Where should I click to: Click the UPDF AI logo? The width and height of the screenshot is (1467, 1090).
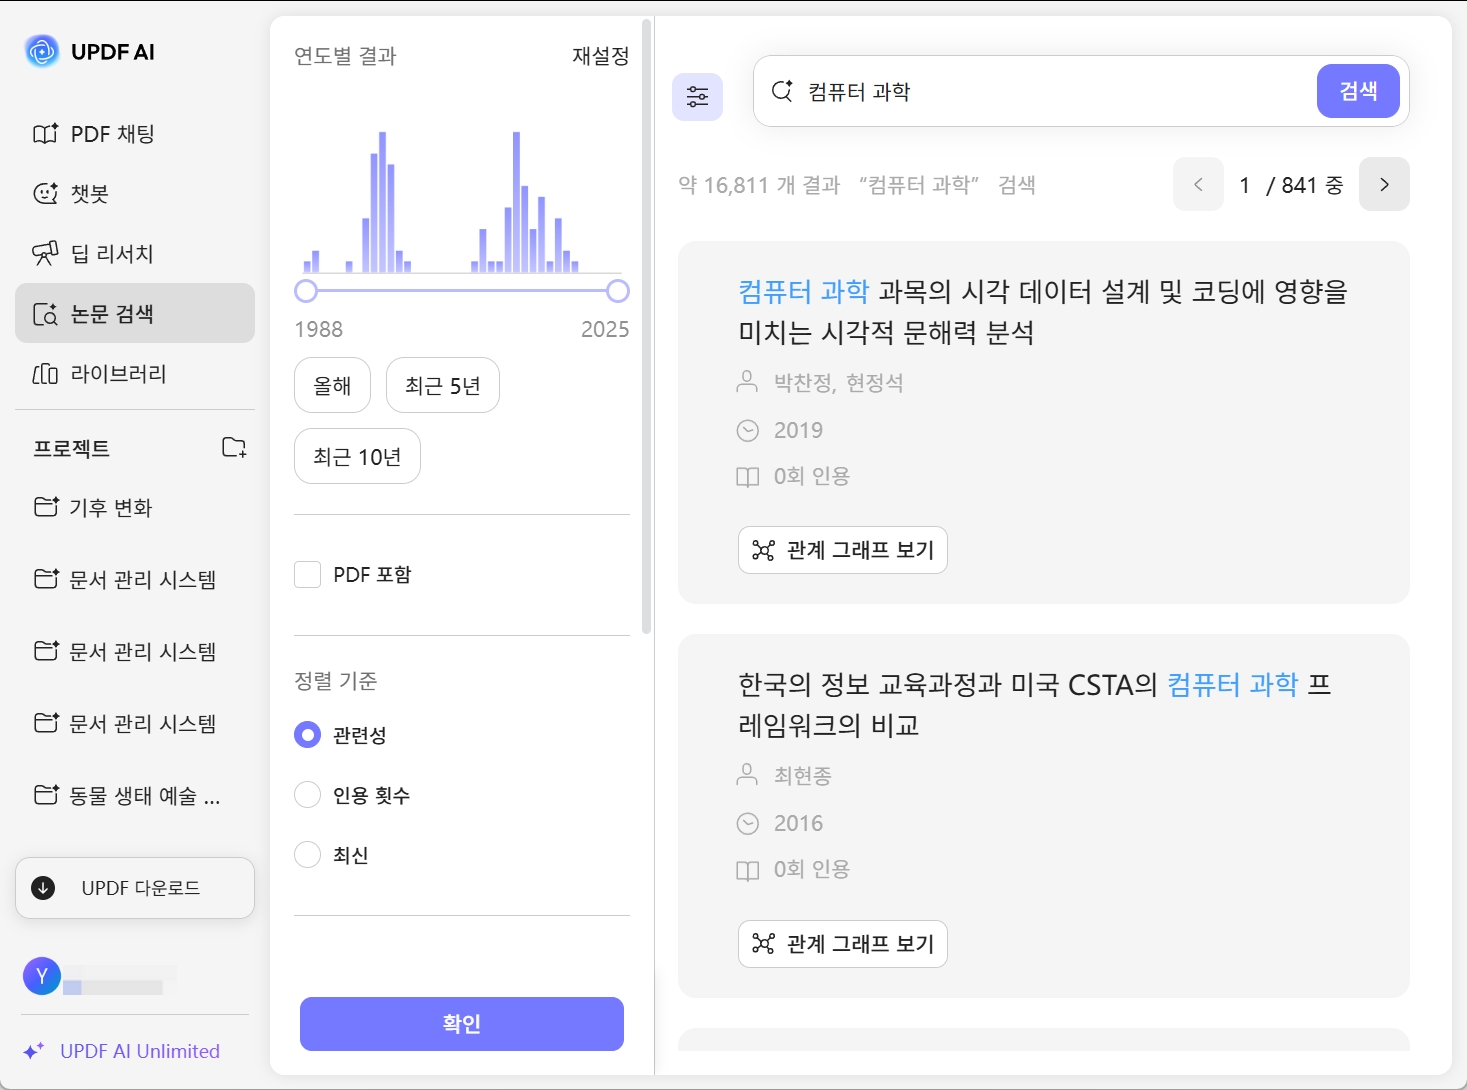pyautogui.click(x=42, y=52)
